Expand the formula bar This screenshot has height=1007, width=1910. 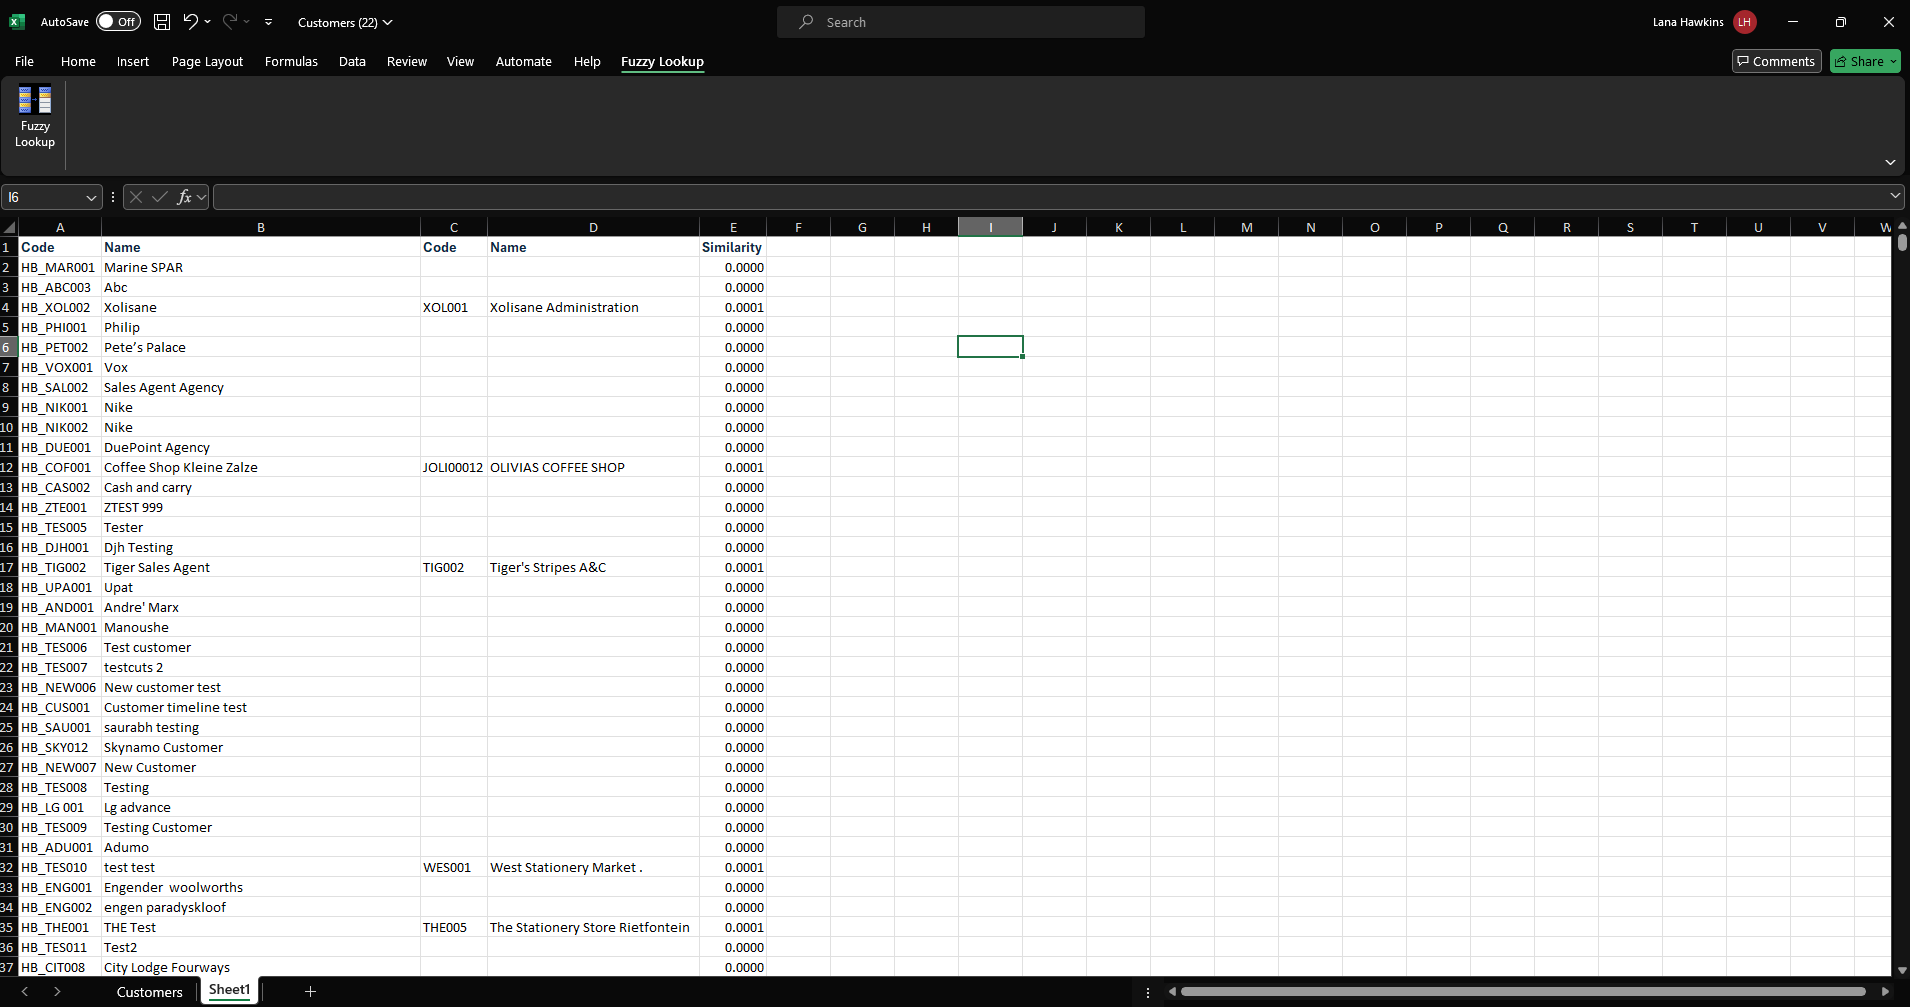[x=1894, y=196]
